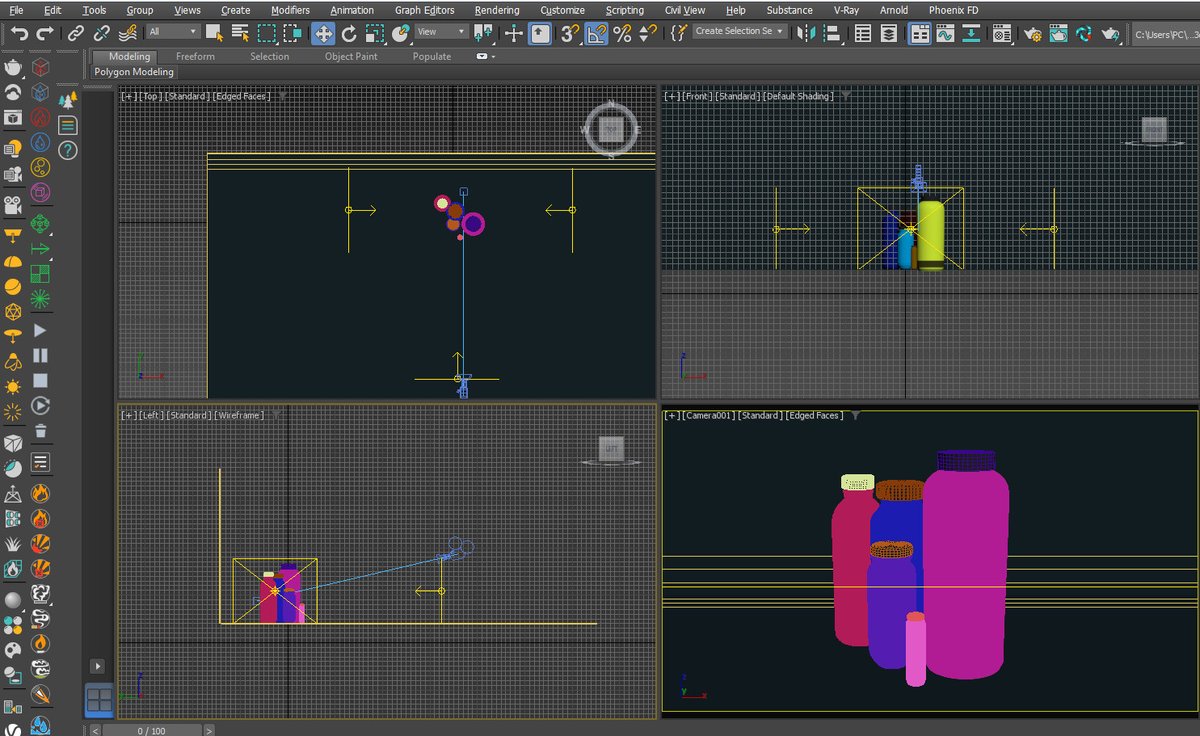Toggle the Percent Snap button
The height and width of the screenshot is (736, 1200).
tap(622, 33)
